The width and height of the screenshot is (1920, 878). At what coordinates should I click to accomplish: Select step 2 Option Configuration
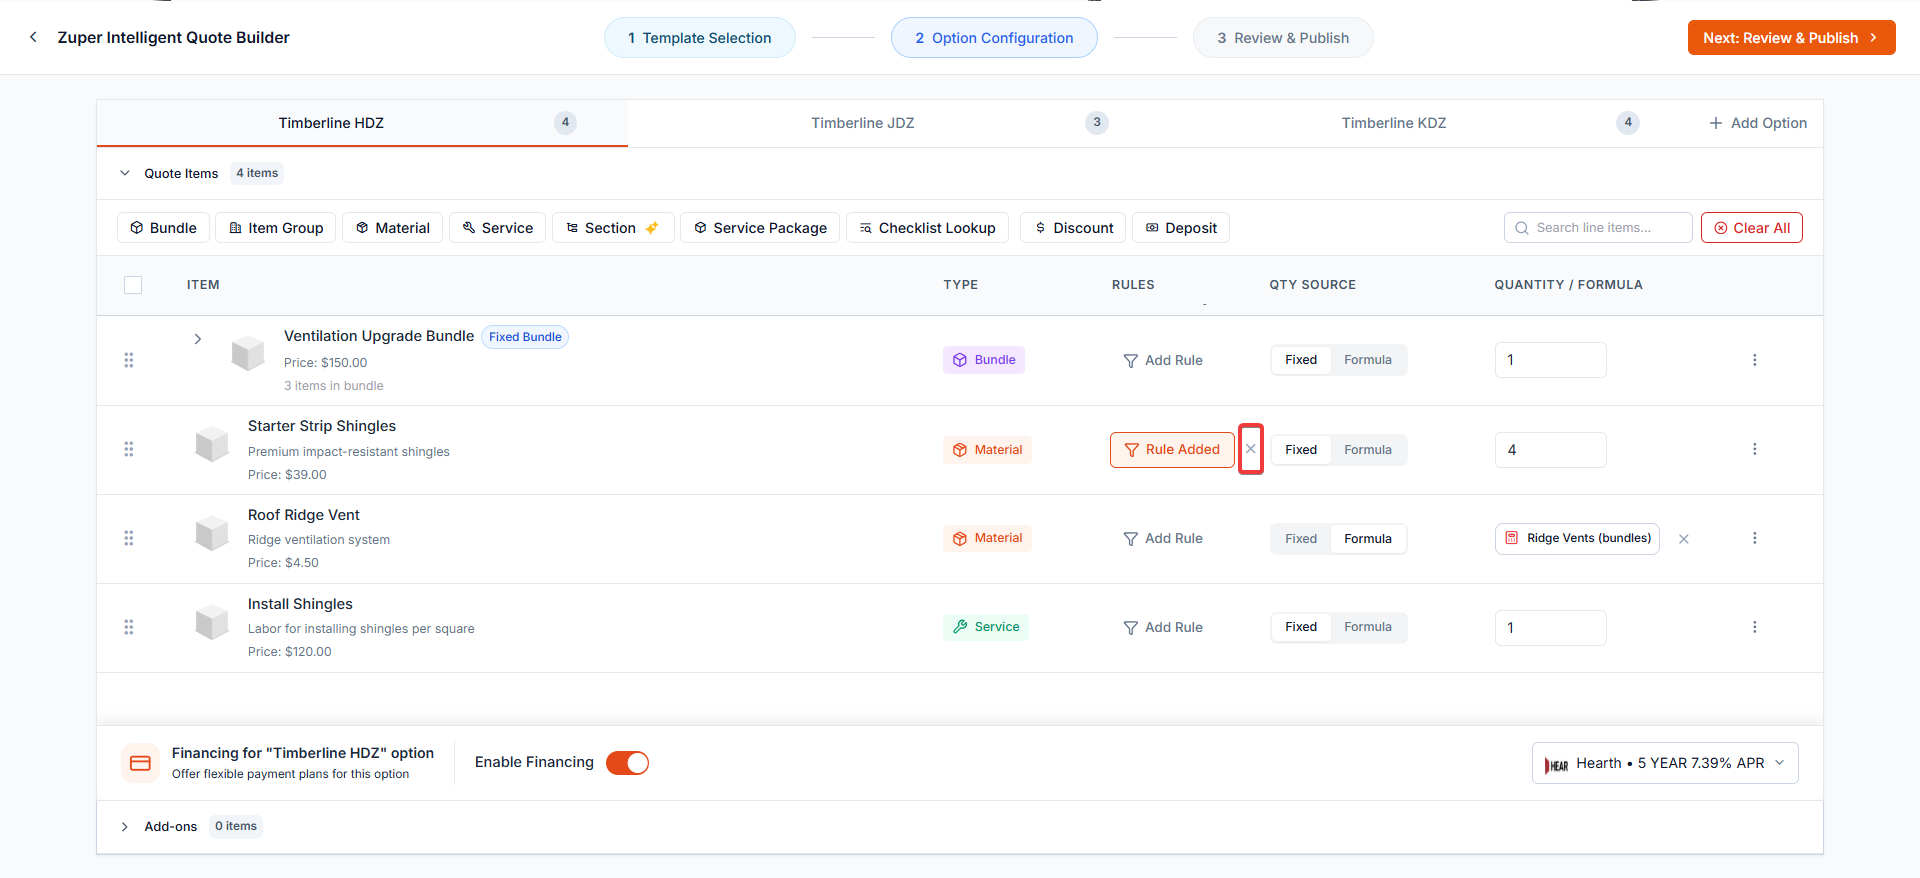point(994,38)
